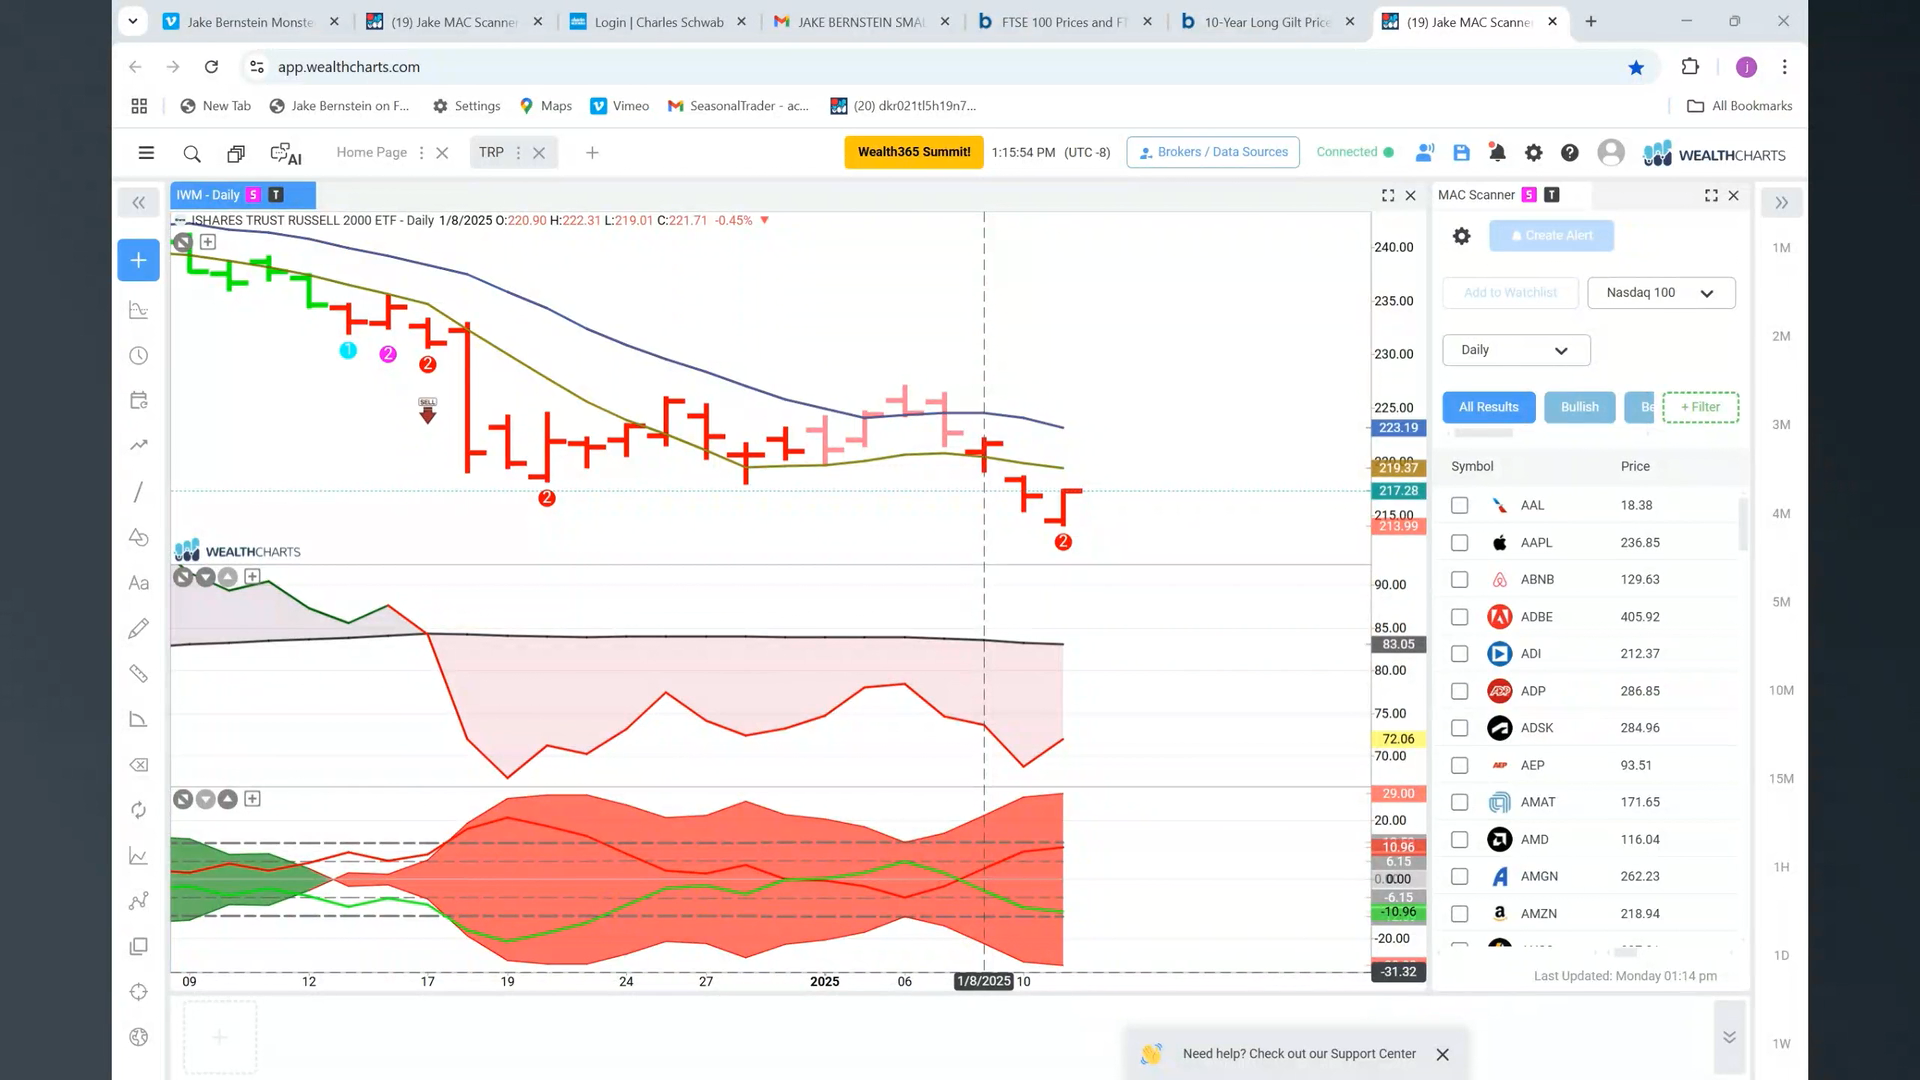Open Home Page tab options menu

421,153
